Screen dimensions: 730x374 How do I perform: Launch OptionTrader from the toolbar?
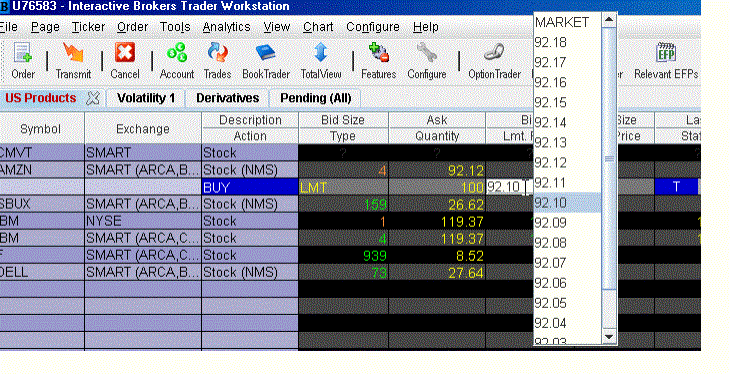click(494, 61)
